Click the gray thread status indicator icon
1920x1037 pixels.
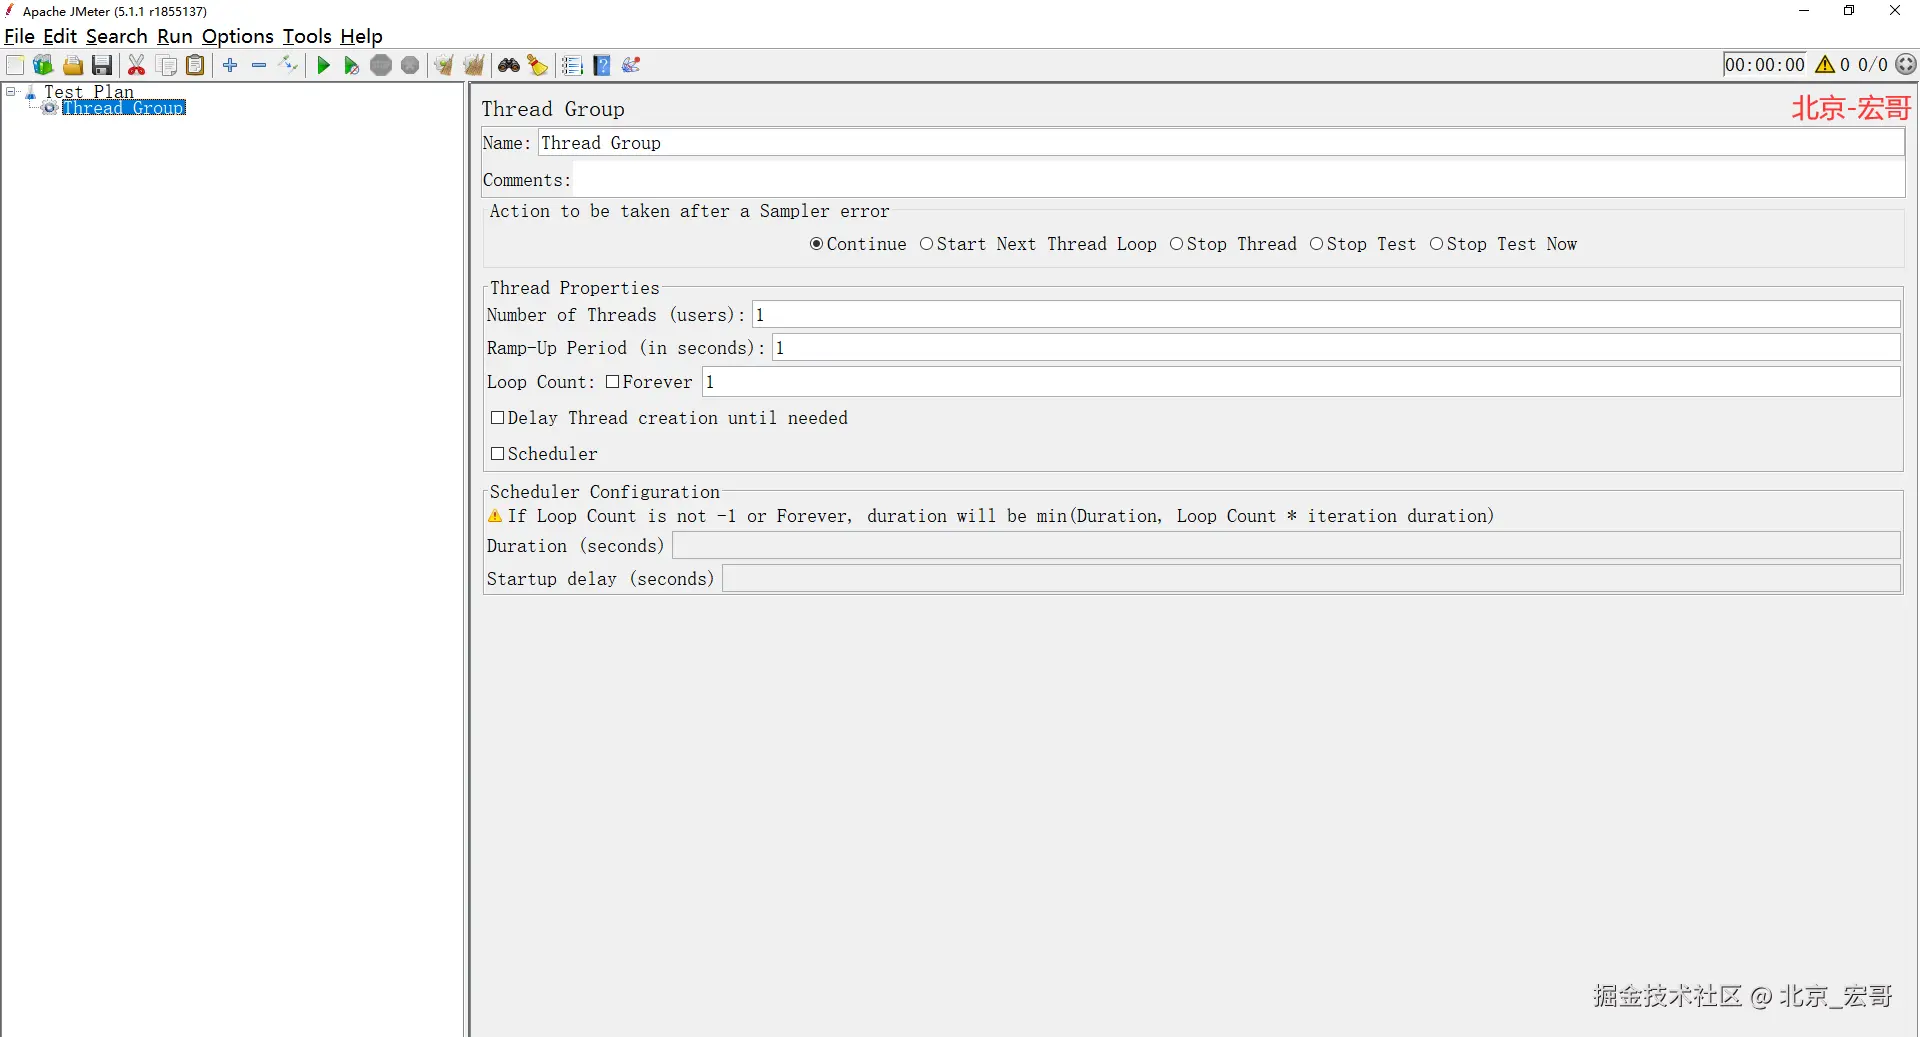point(1907,65)
